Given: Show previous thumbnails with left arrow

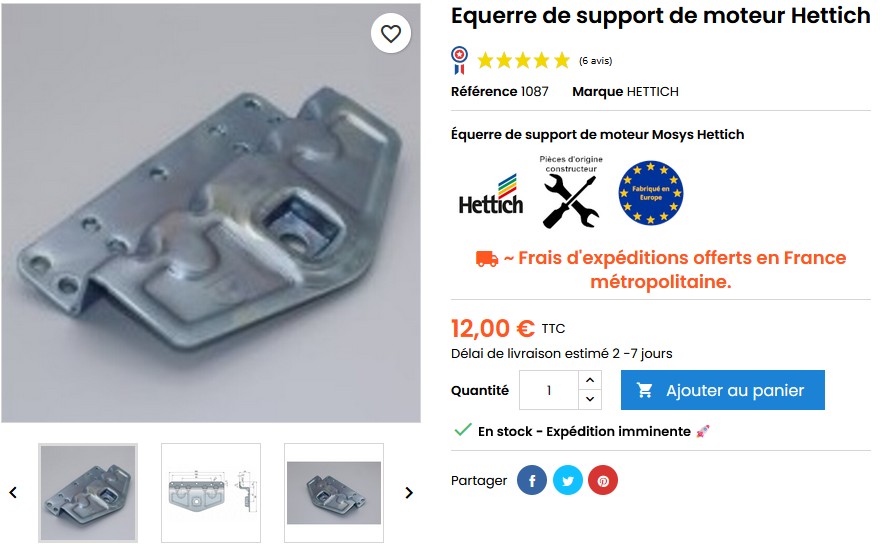Looking at the screenshot, I should [14, 493].
